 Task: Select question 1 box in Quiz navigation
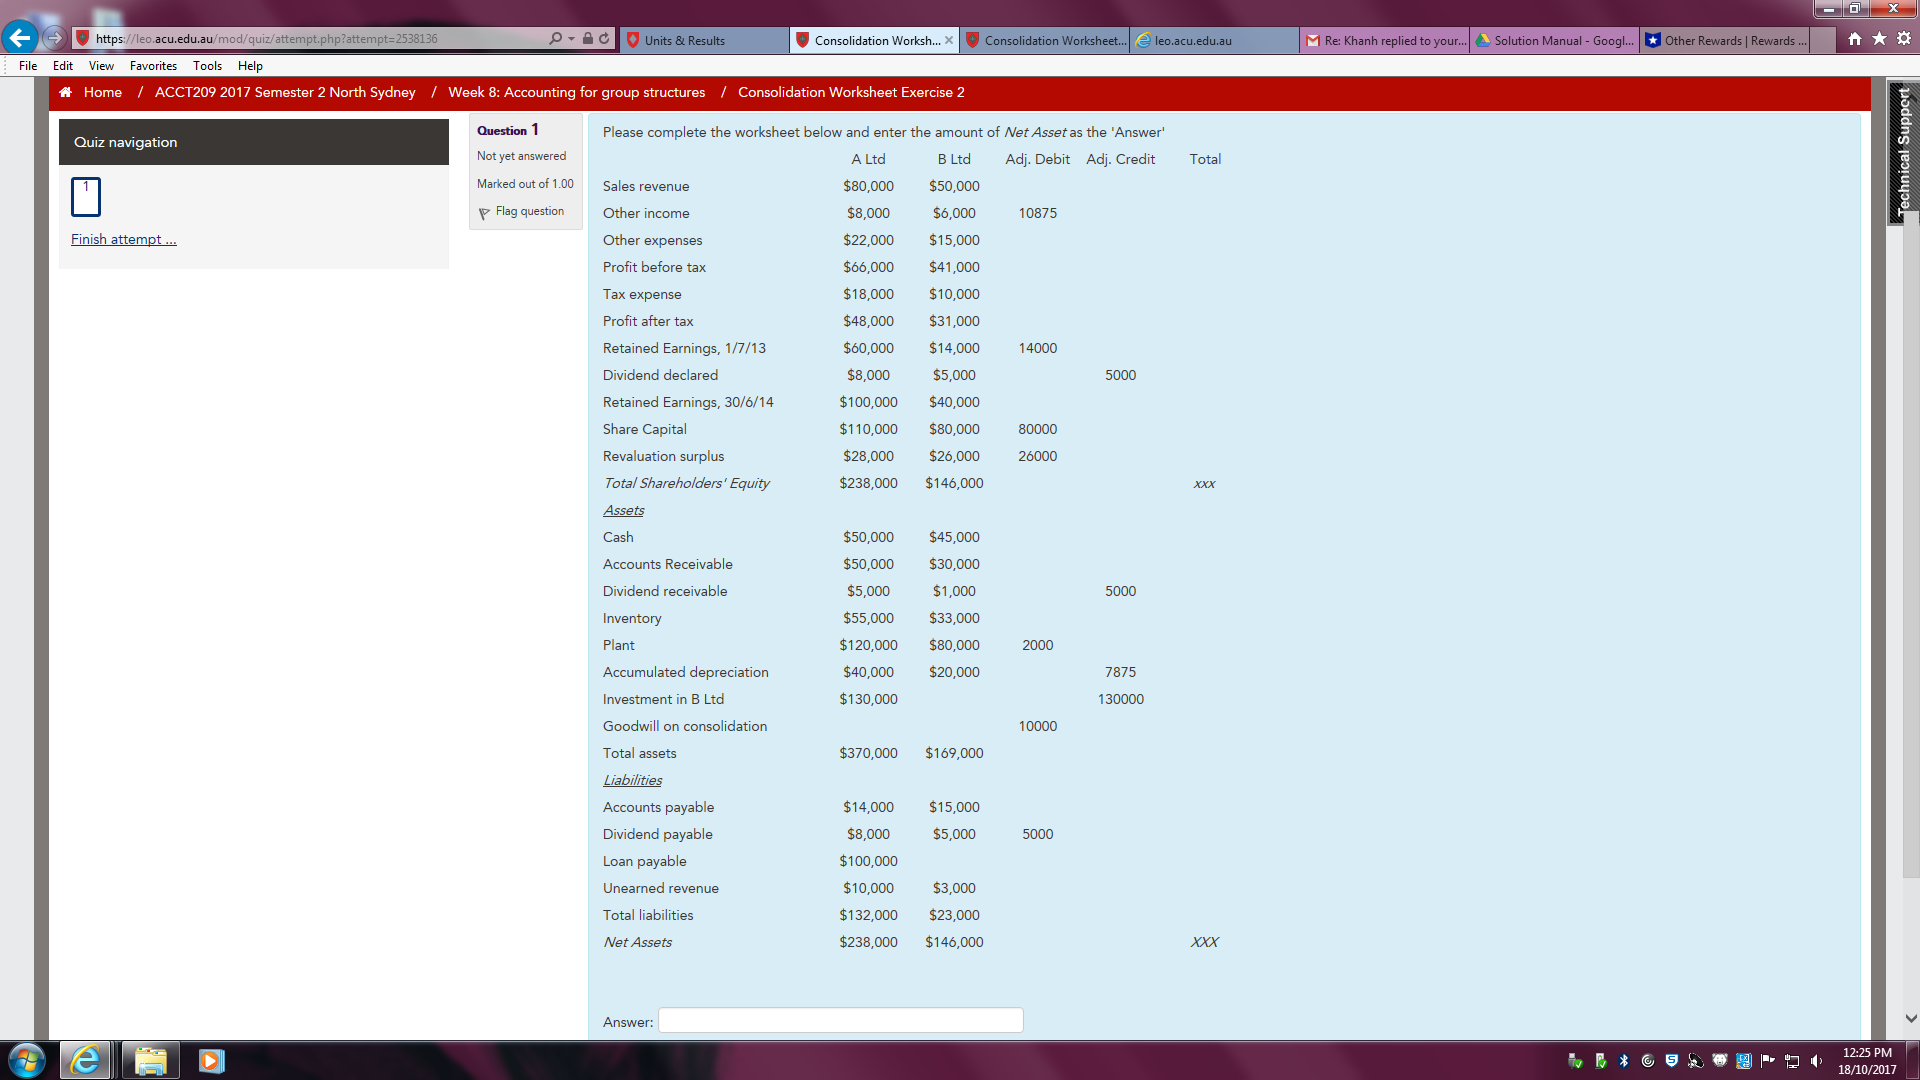[86, 196]
